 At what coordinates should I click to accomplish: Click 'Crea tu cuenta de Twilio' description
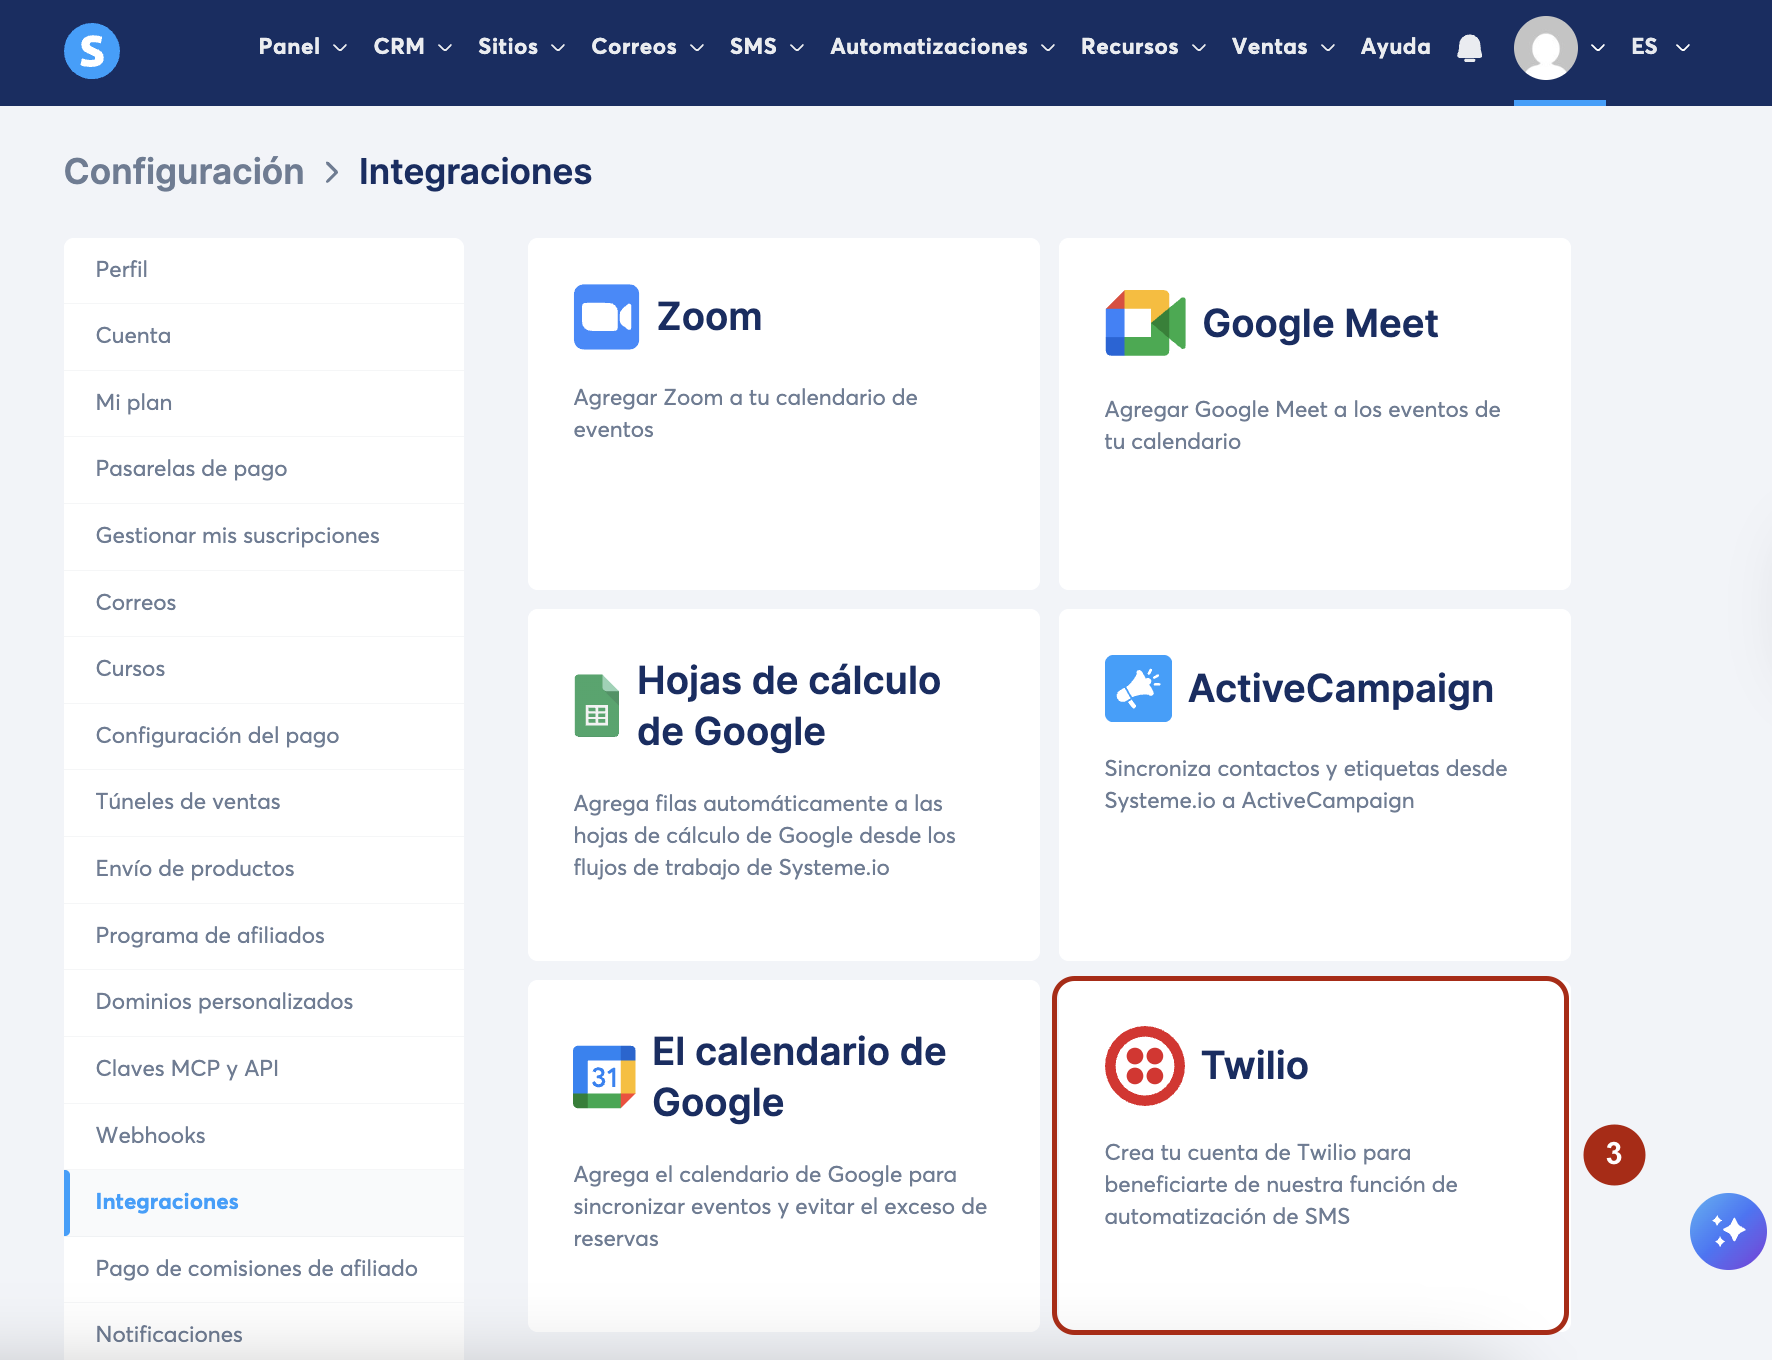(x=1281, y=1185)
